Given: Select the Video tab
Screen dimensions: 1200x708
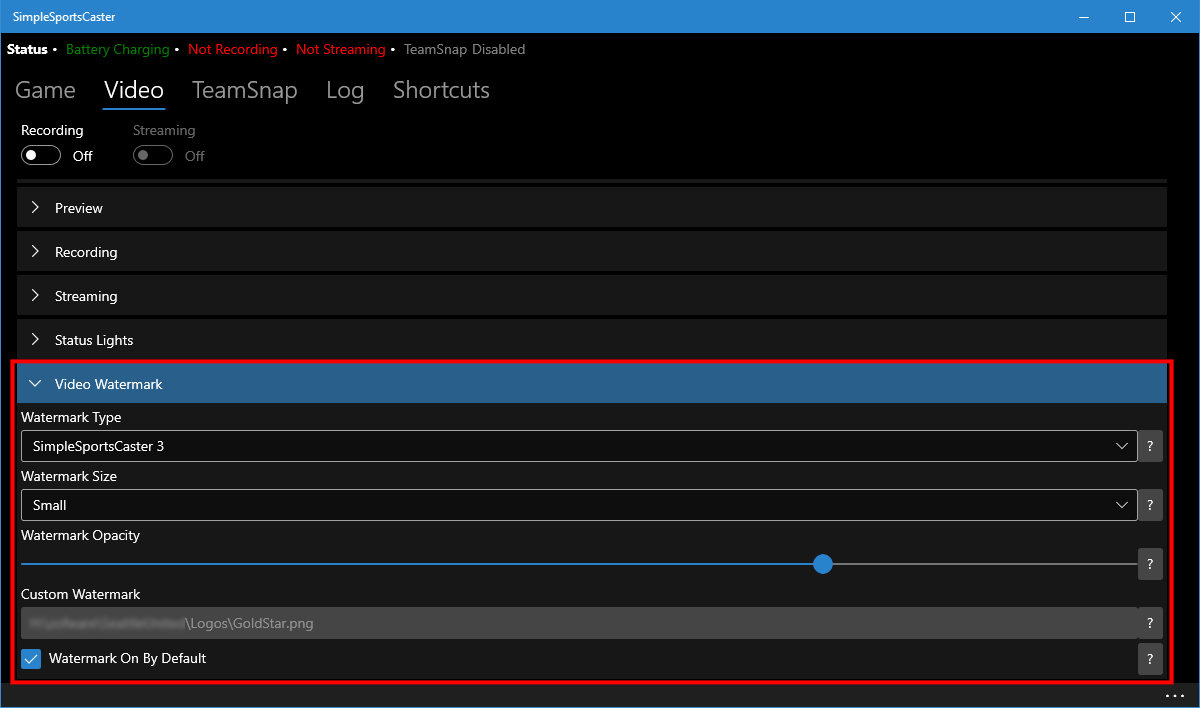Looking at the screenshot, I should 134,90.
